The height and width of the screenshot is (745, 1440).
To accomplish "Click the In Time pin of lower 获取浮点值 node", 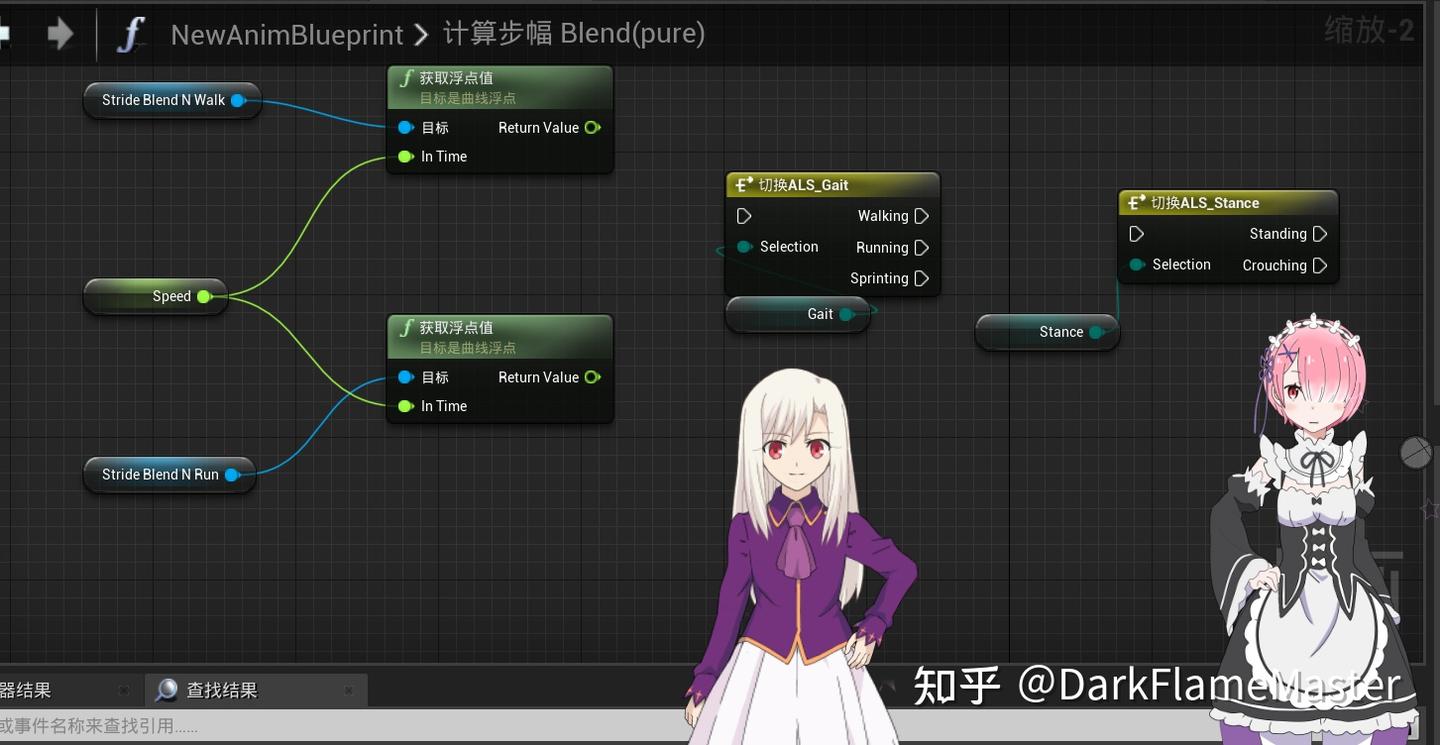I will point(405,406).
